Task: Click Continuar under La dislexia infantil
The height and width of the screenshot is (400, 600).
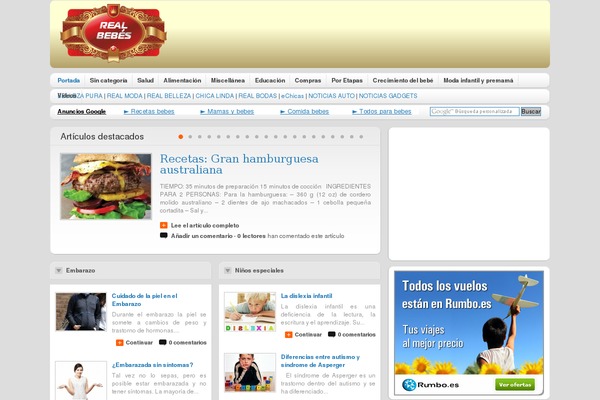Action: pyautogui.click(x=308, y=335)
